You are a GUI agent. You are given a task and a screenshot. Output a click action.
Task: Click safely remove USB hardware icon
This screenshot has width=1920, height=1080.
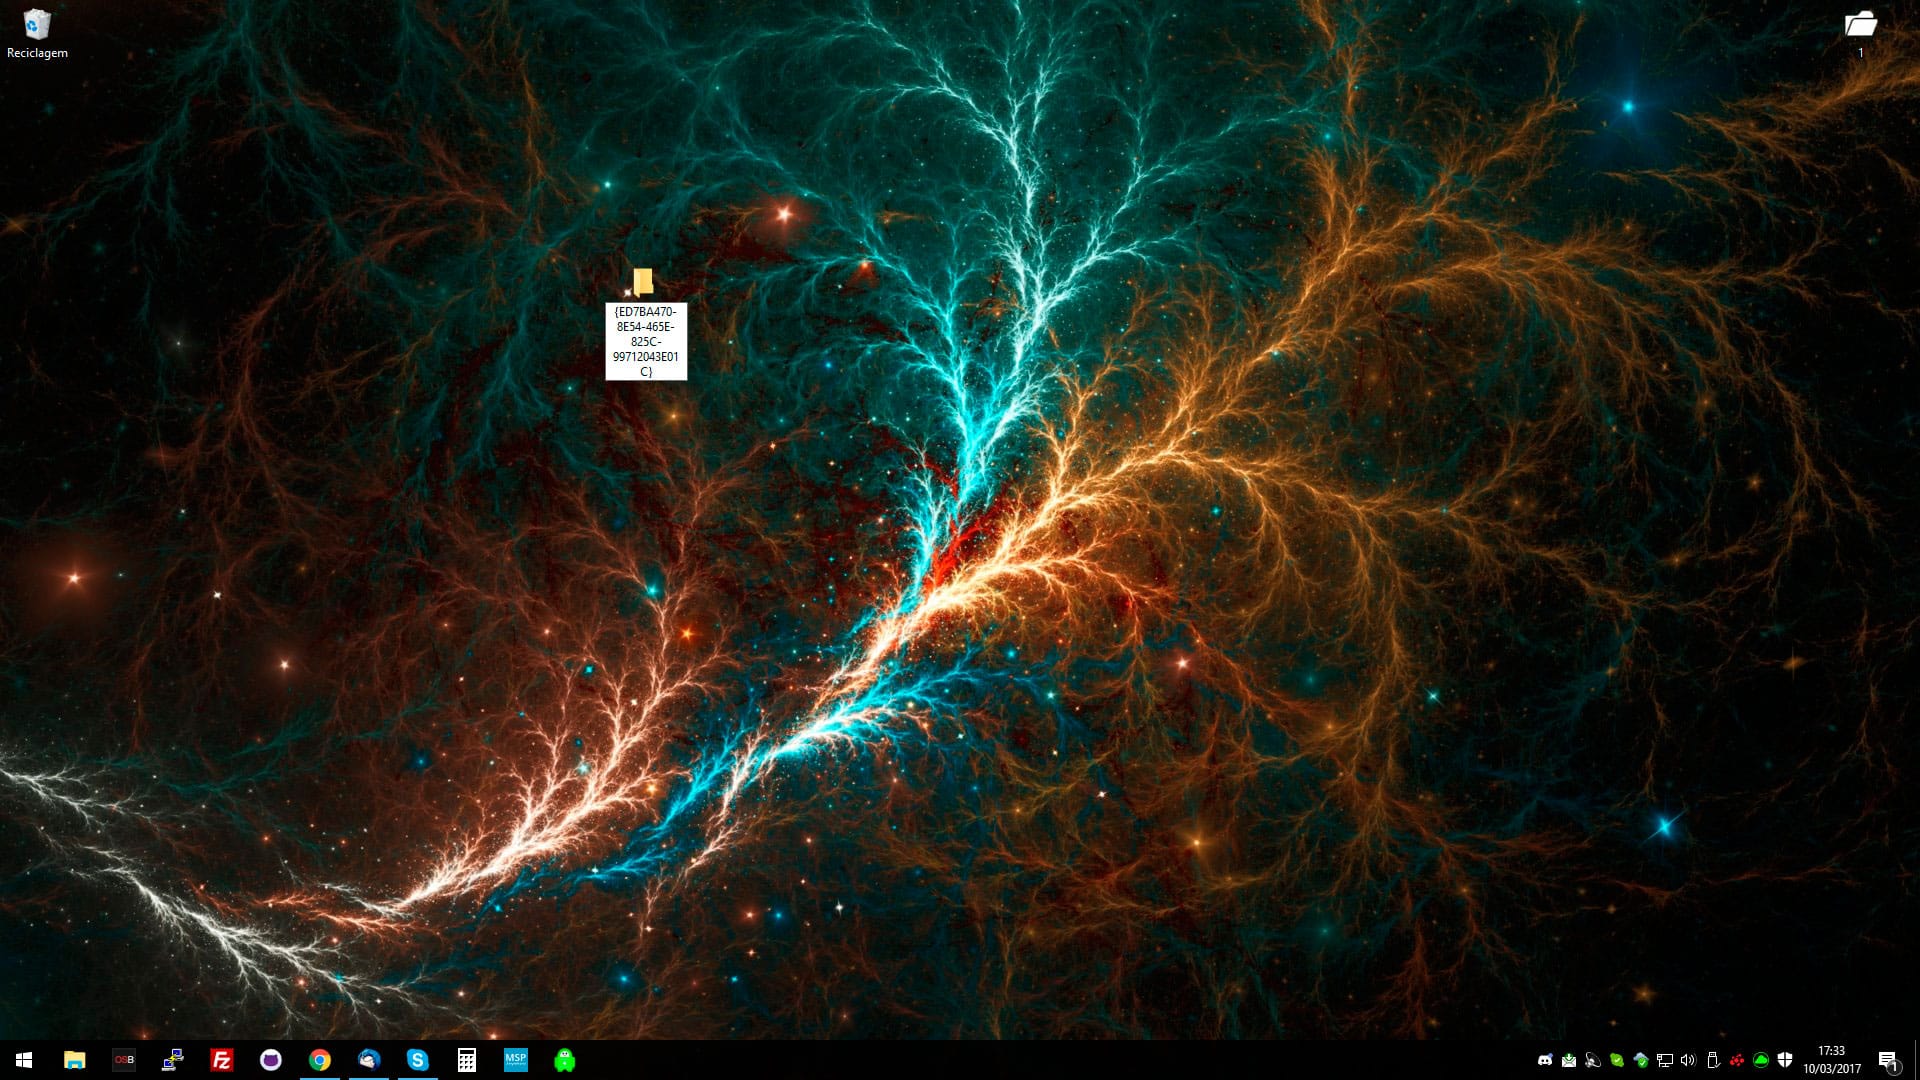pos(1713,1060)
